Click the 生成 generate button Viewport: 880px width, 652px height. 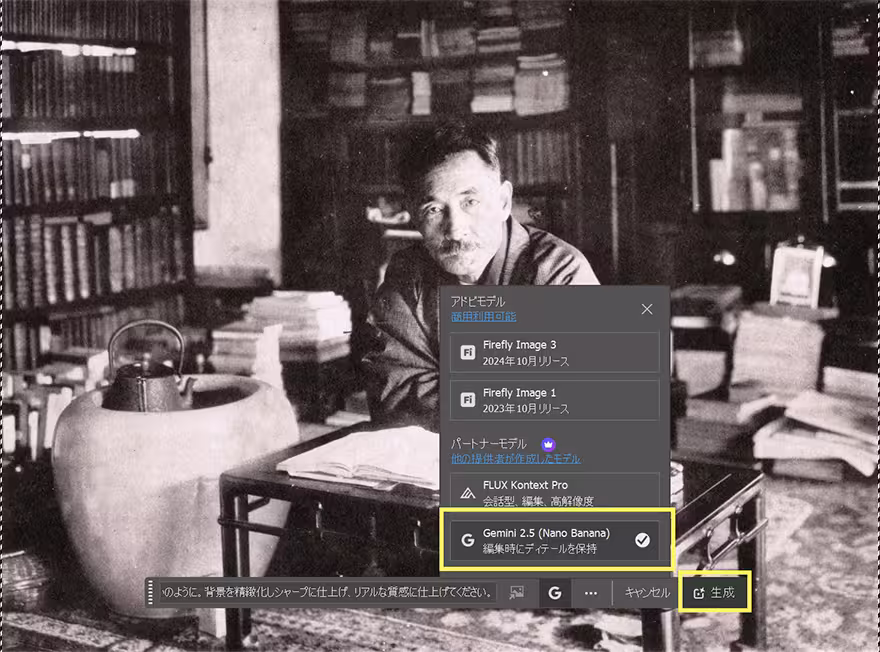click(x=714, y=592)
